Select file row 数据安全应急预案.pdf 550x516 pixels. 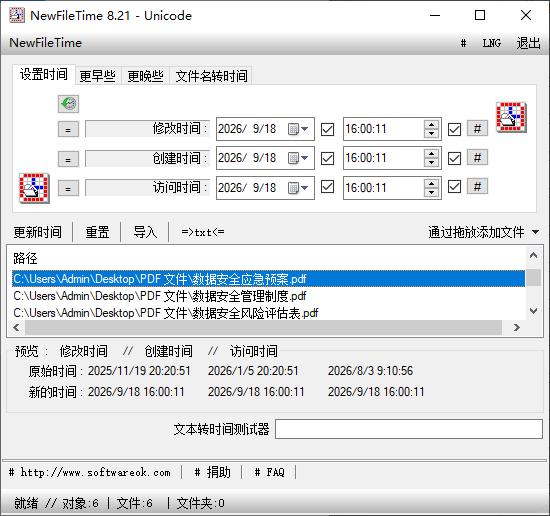pyautogui.click(x=268, y=279)
